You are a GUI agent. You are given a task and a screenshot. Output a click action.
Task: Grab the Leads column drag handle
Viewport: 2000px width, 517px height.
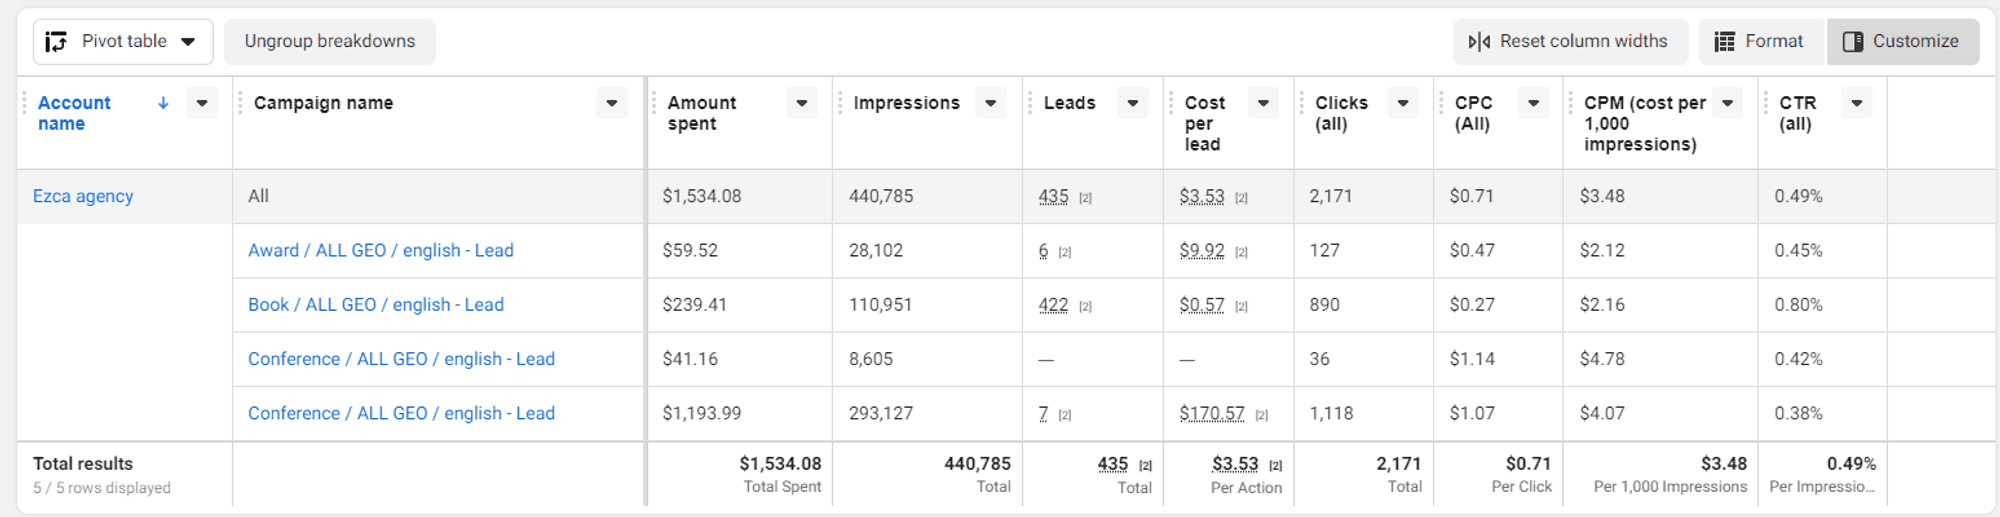coord(1030,103)
